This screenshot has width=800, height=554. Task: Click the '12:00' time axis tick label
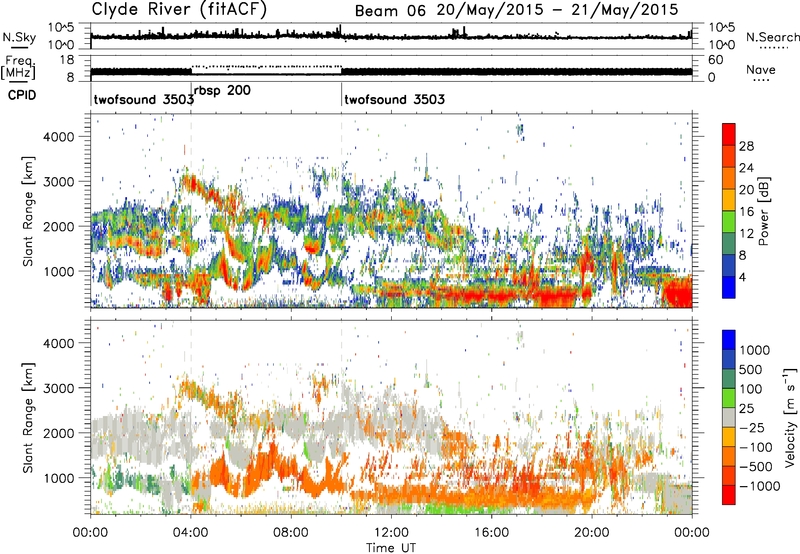[391, 533]
